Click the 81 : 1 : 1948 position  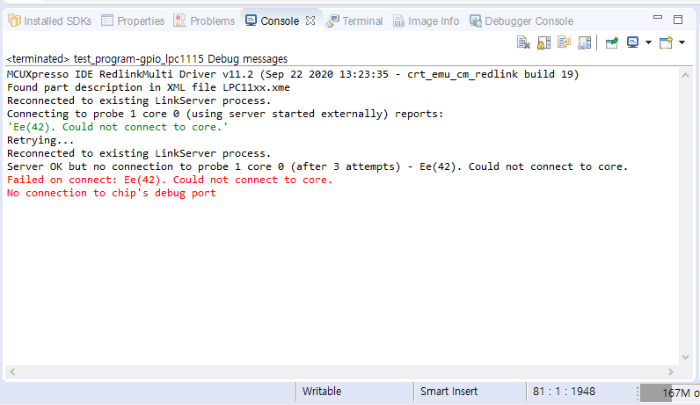[564, 392]
